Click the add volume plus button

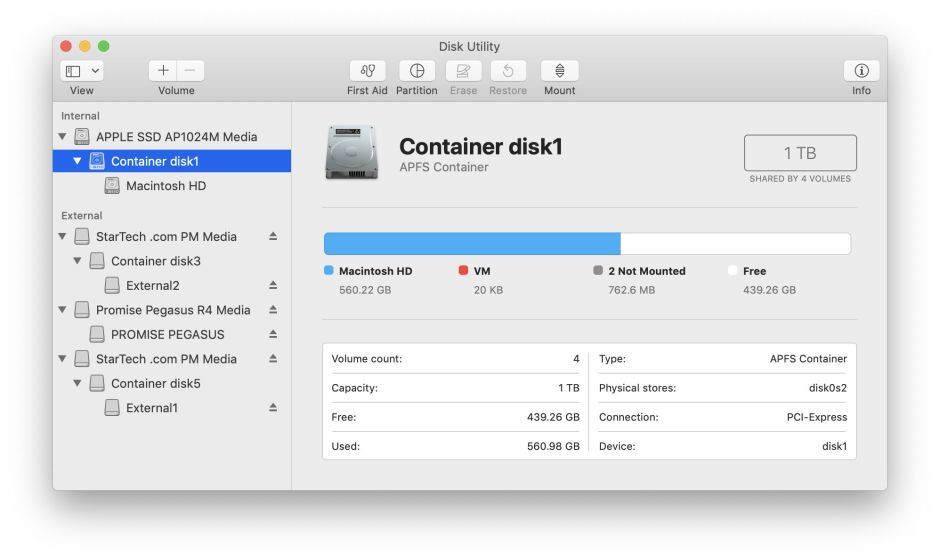pyautogui.click(x=163, y=71)
